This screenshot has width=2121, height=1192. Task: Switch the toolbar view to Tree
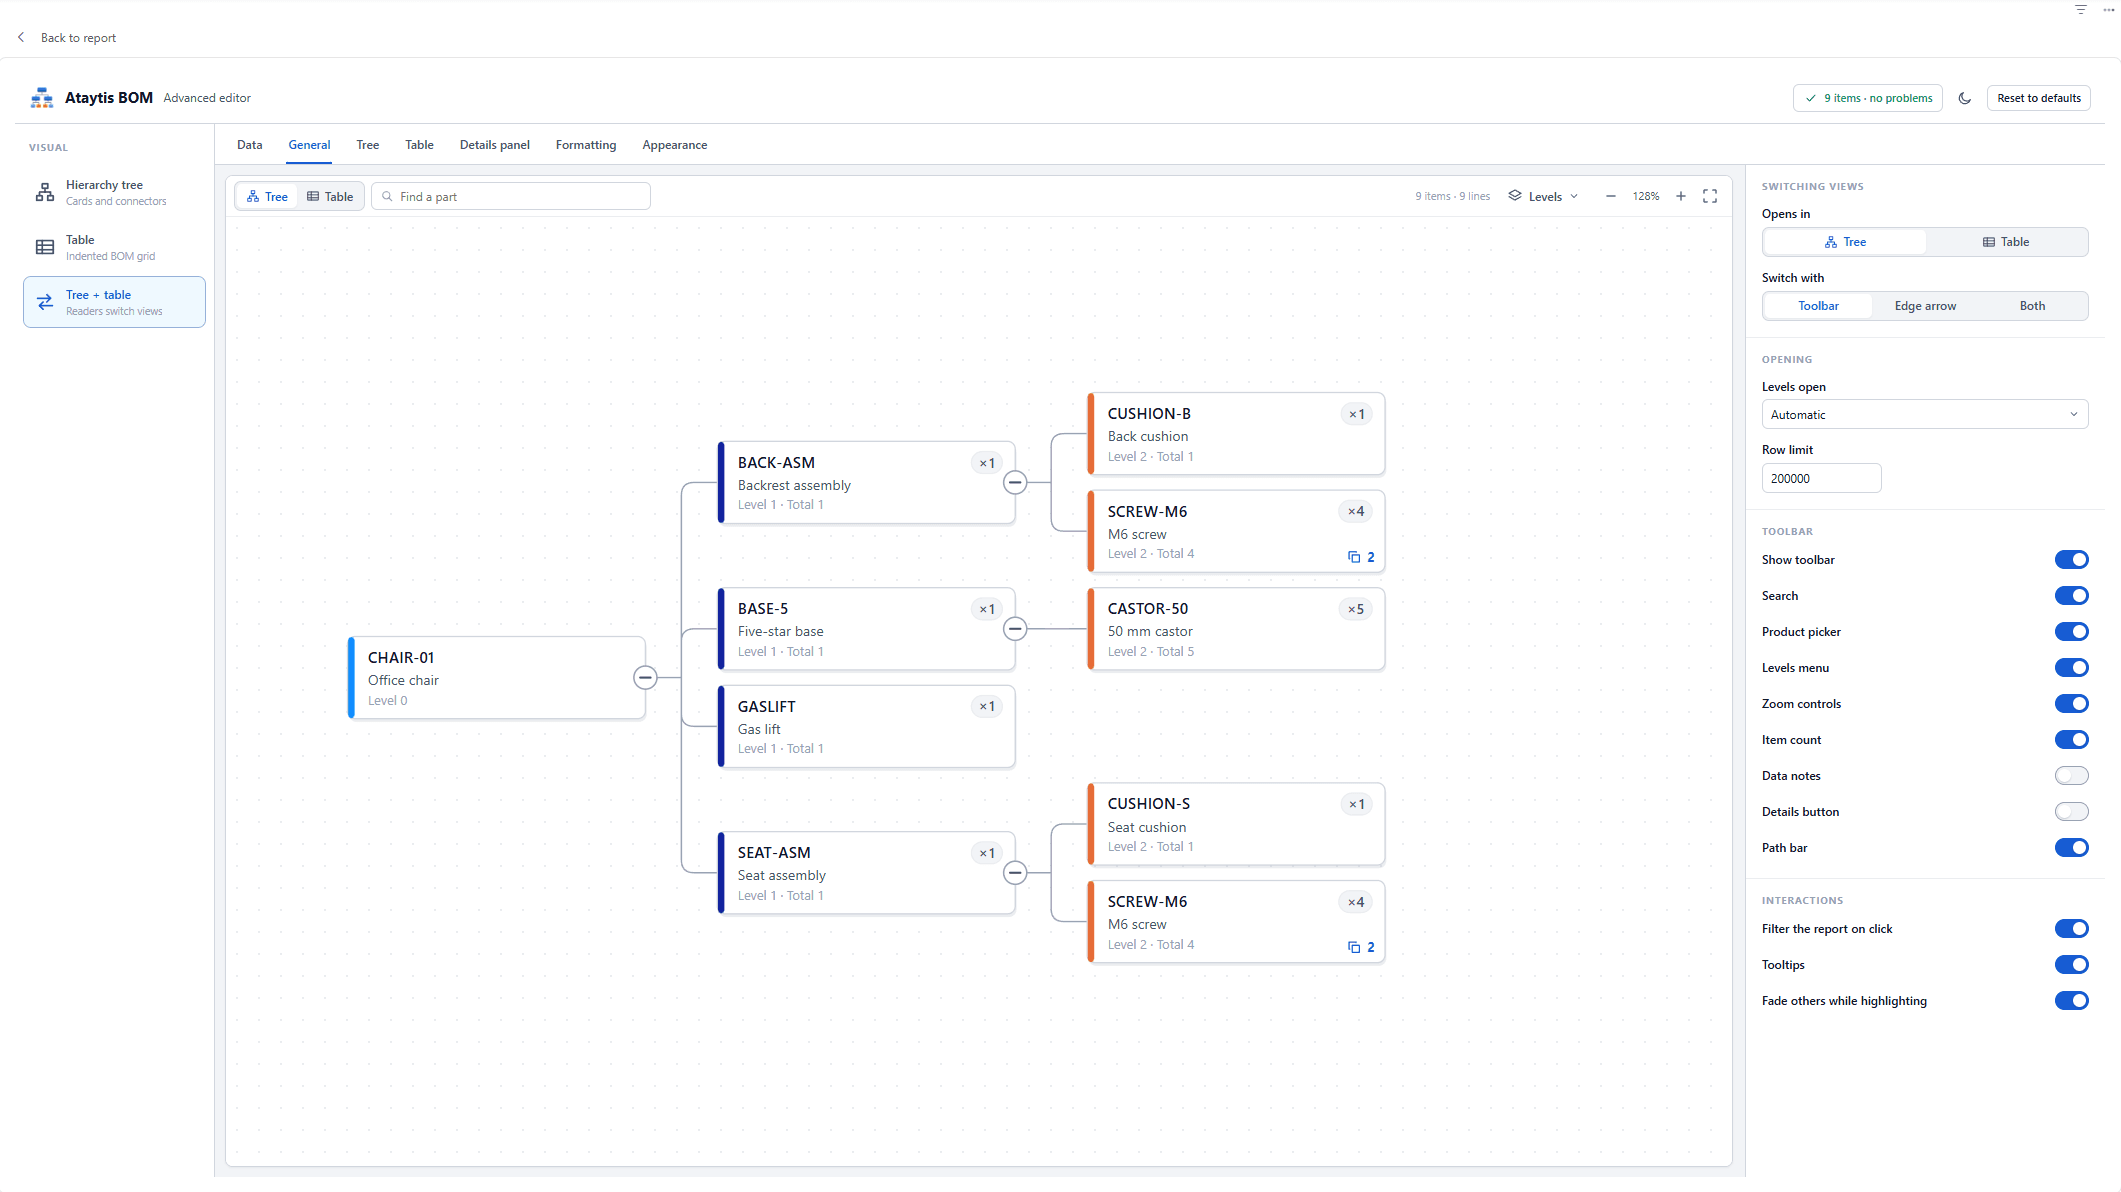click(267, 196)
